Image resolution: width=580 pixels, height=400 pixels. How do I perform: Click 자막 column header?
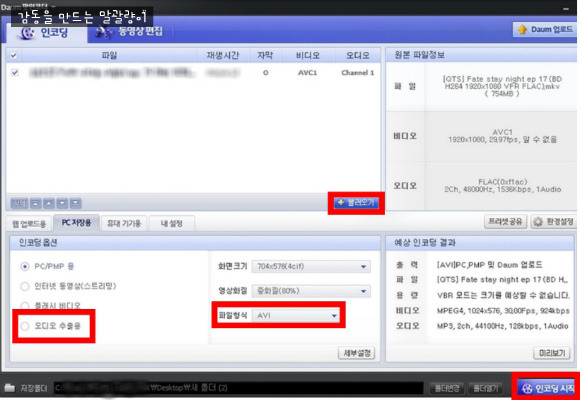pos(265,56)
